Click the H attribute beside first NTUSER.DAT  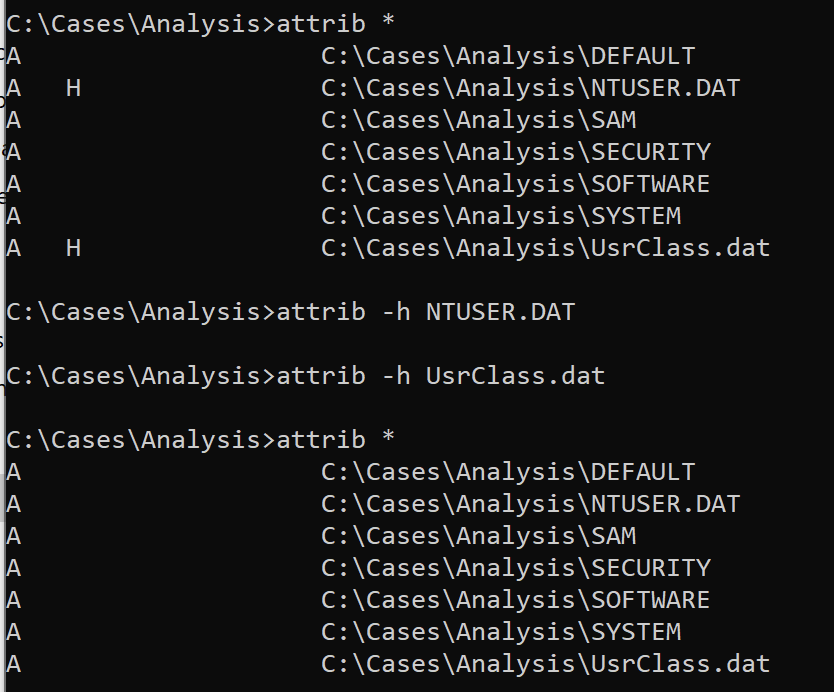pos(73,88)
